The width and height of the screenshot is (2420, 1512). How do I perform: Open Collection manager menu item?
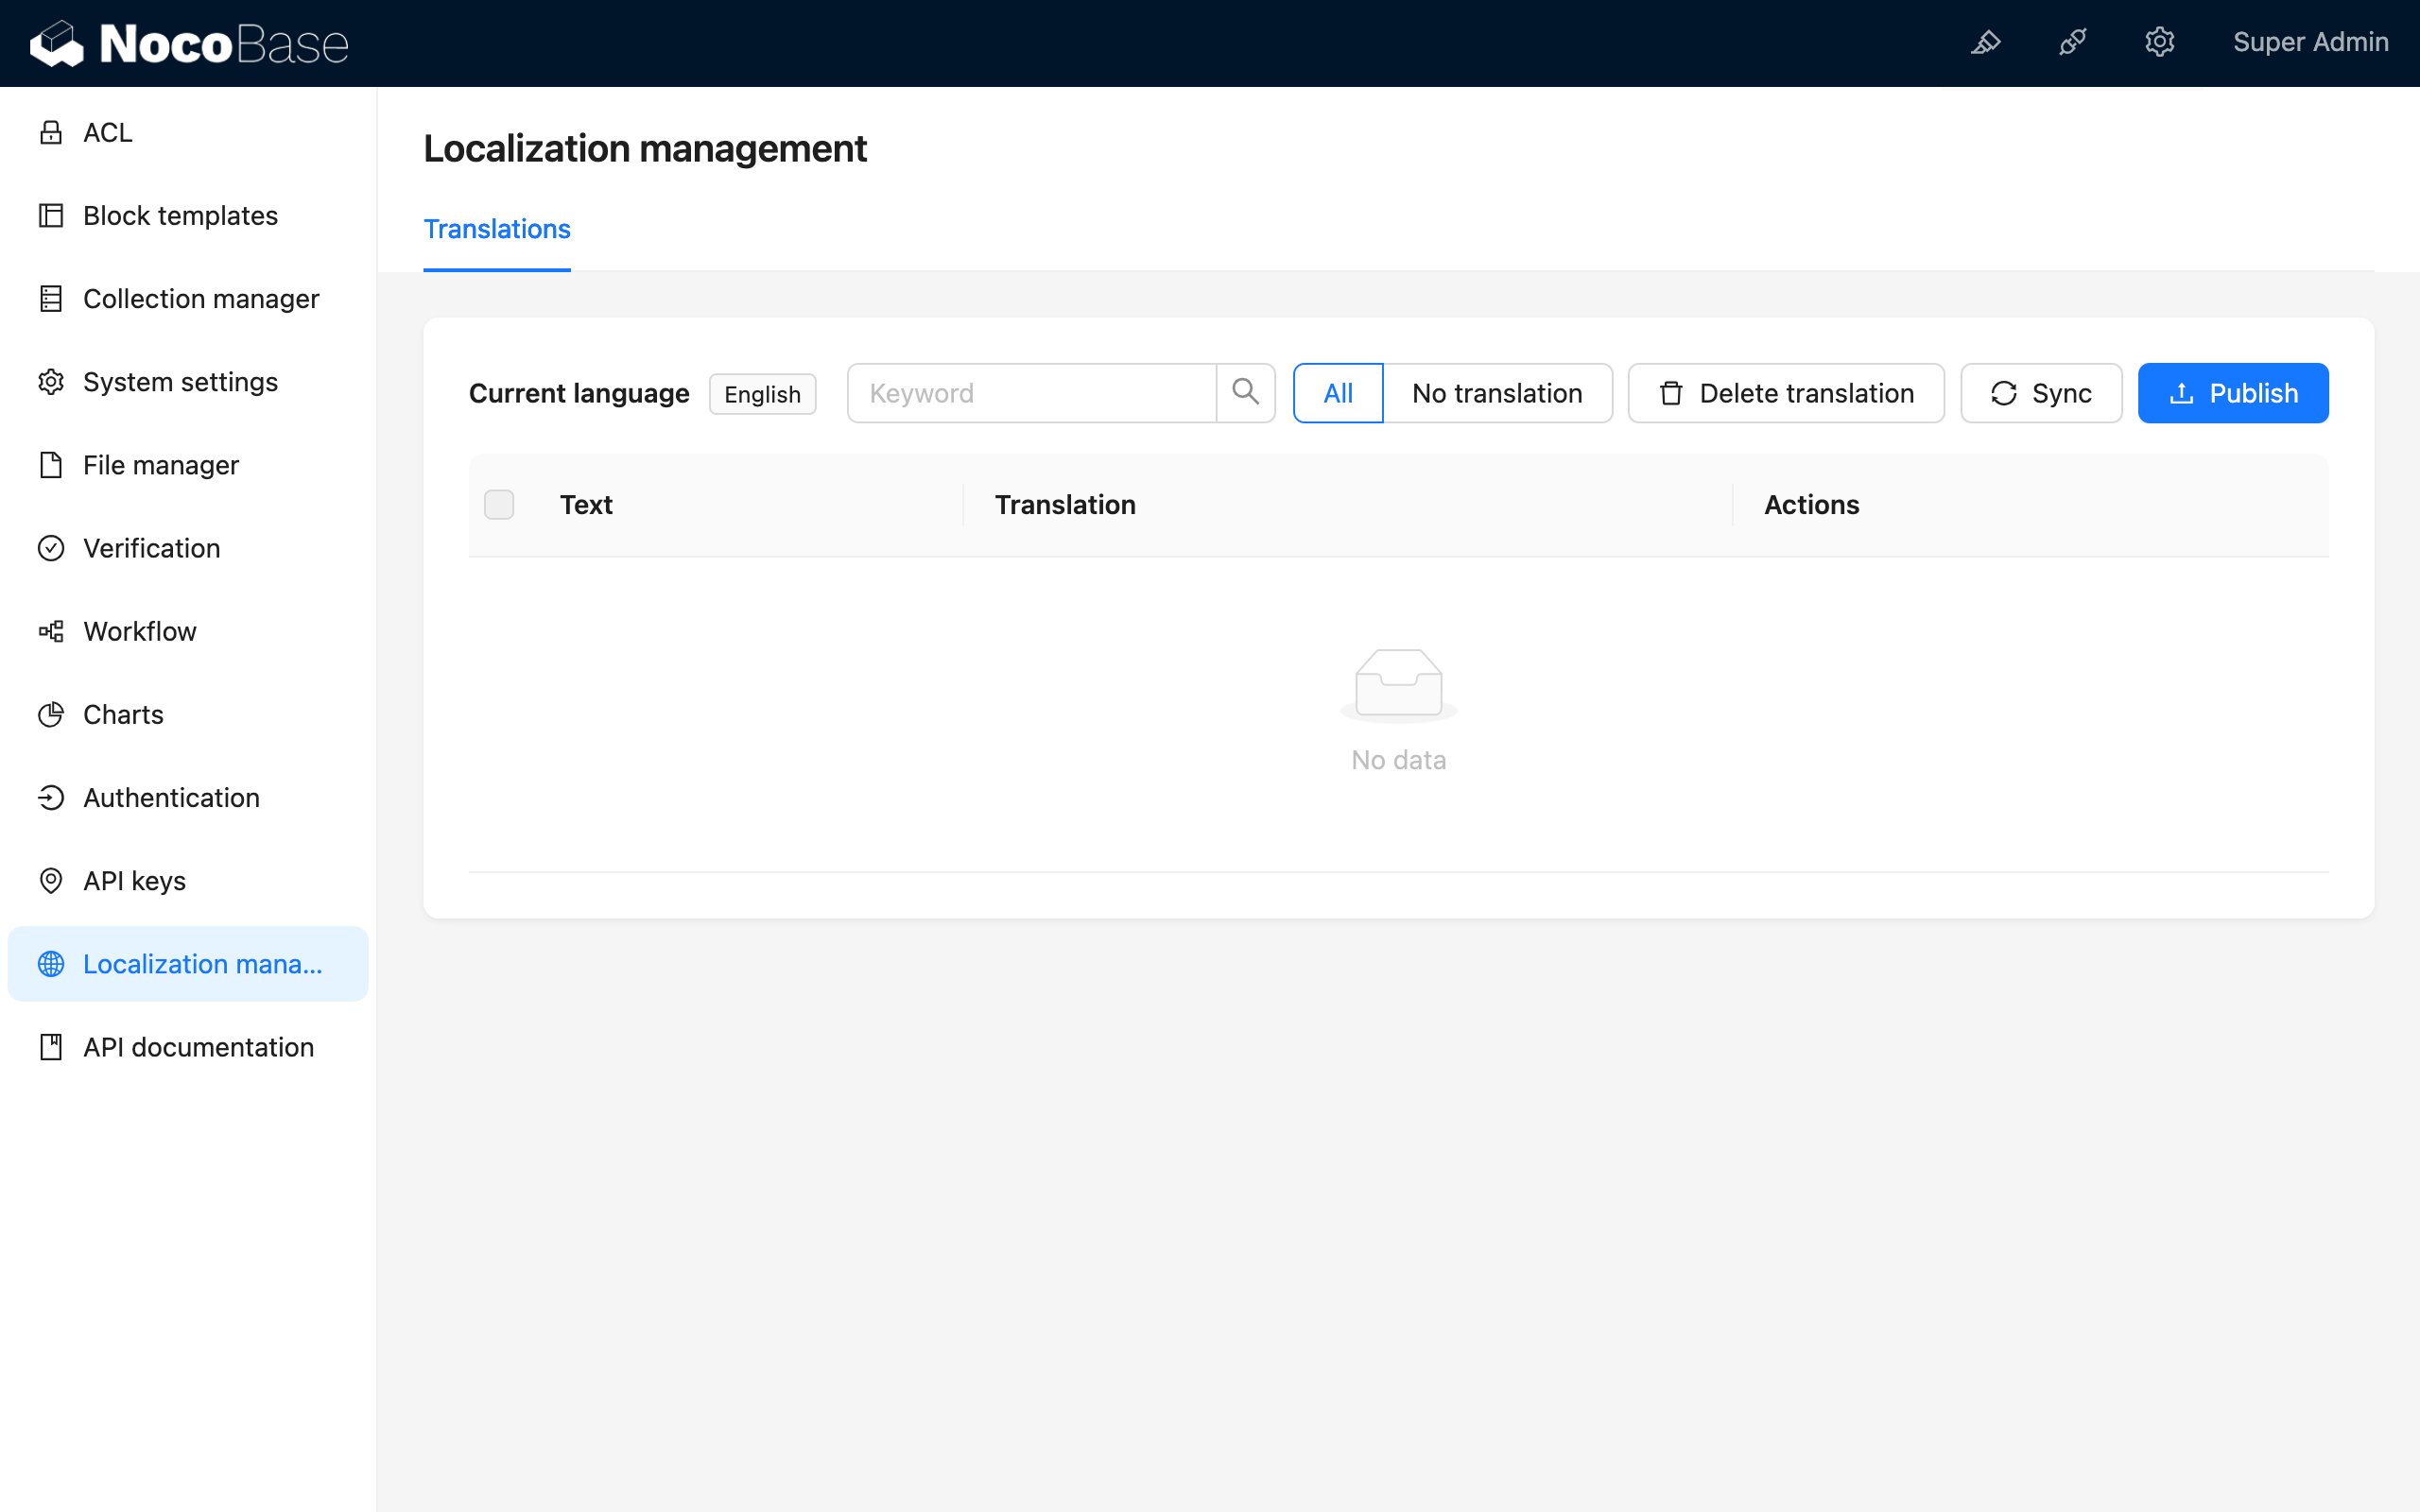pos(200,298)
